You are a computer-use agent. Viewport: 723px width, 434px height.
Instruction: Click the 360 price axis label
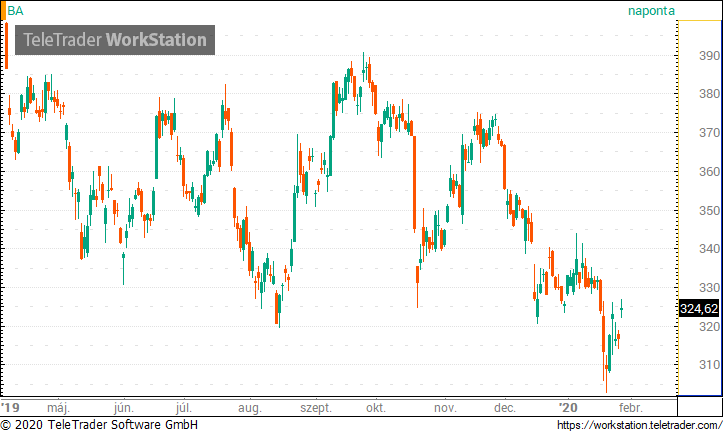click(709, 172)
